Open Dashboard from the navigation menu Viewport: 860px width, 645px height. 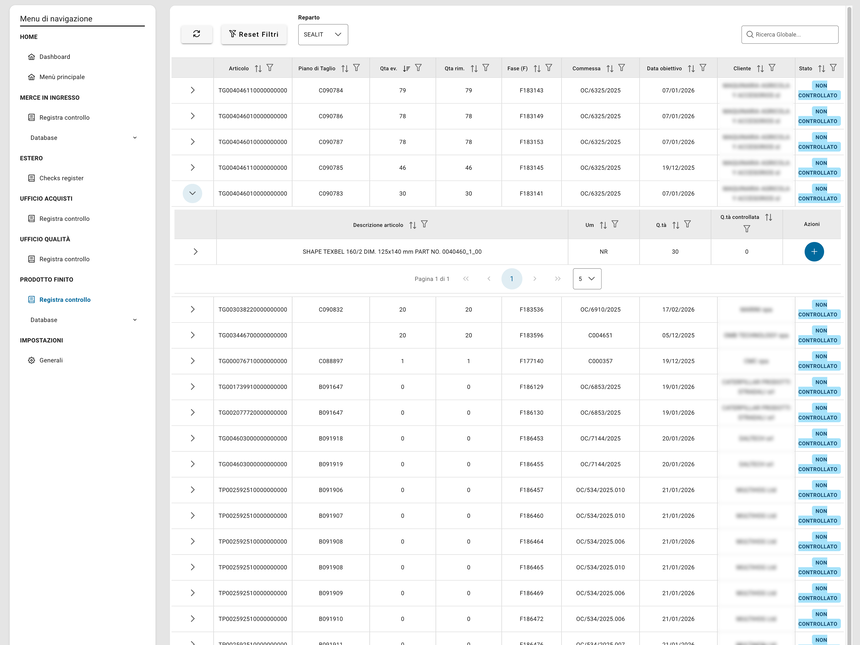(54, 57)
